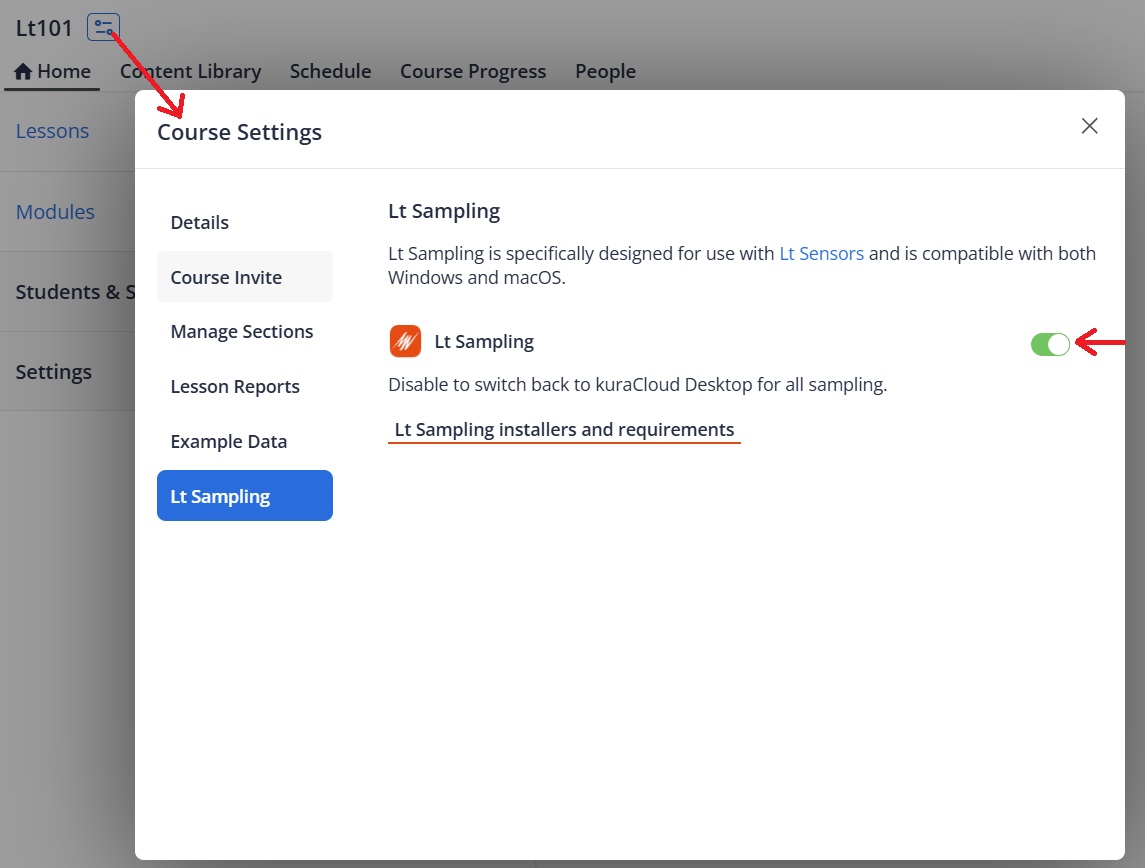This screenshot has width=1145, height=868.
Task: Disable the Lt Sampling toggle switch
Action: pos(1050,344)
